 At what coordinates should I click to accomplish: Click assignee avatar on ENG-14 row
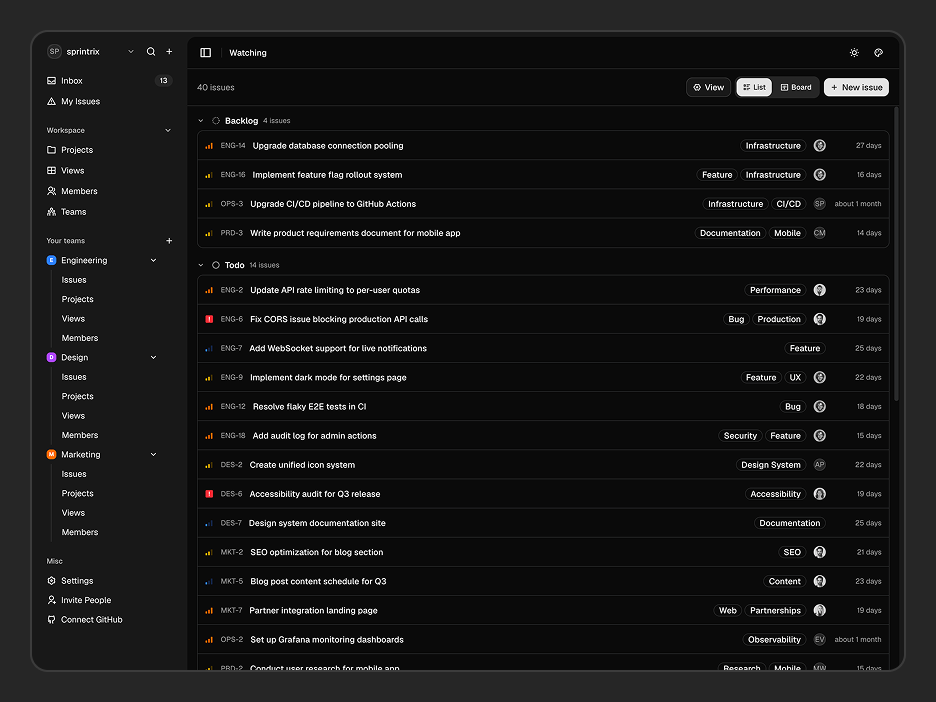[x=820, y=146]
